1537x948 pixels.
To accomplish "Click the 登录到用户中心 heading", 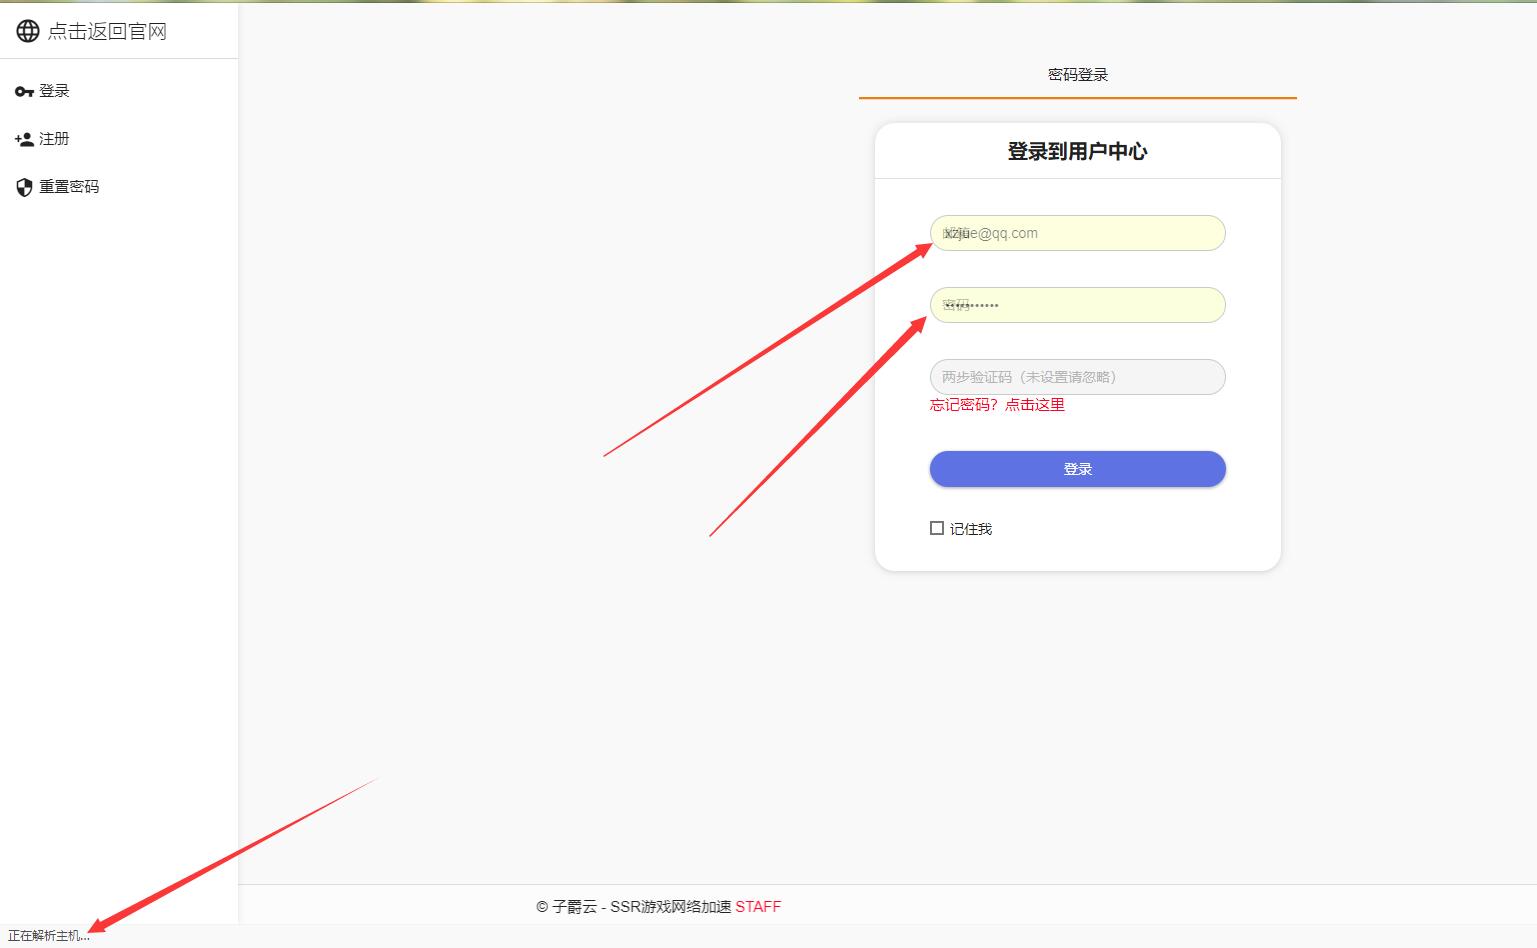I will (x=1077, y=151).
